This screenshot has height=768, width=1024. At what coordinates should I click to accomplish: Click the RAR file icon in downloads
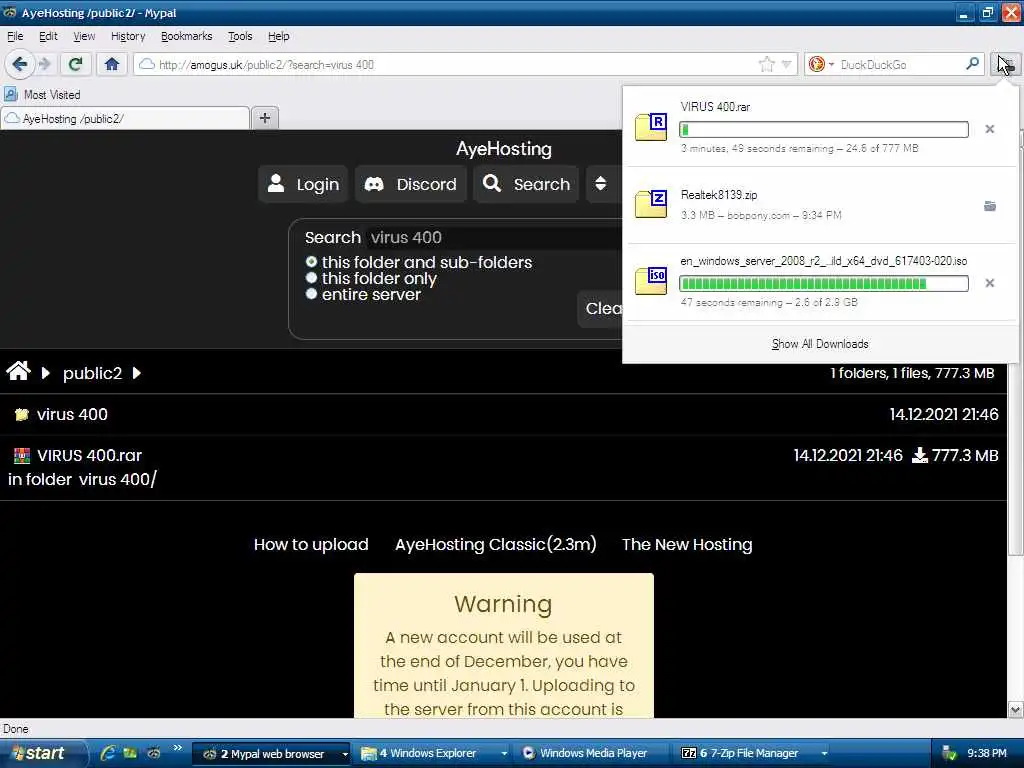tap(651, 127)
